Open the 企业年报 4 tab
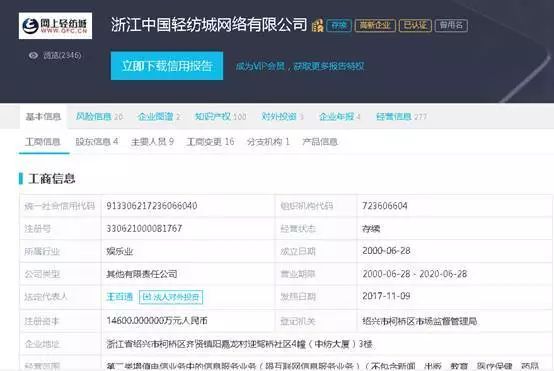 pyautogui.click(x=340, y=117)
